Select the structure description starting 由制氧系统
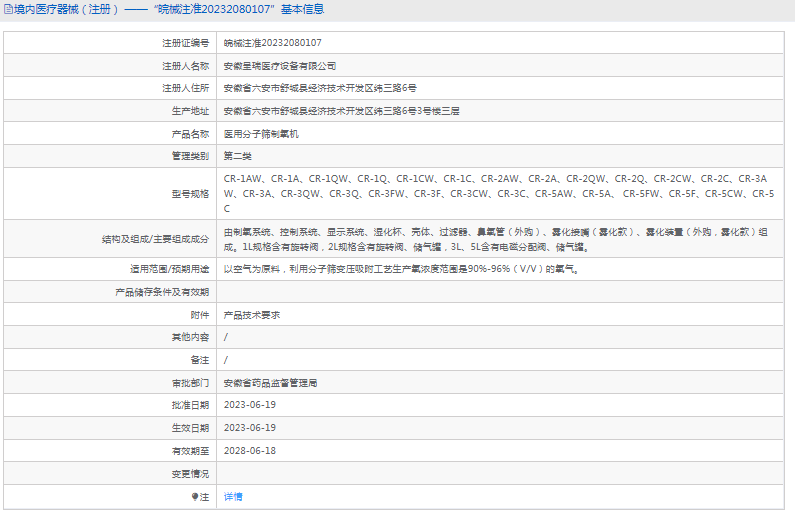Viewport: 795px width, 517px height. [x=496, y=239]
